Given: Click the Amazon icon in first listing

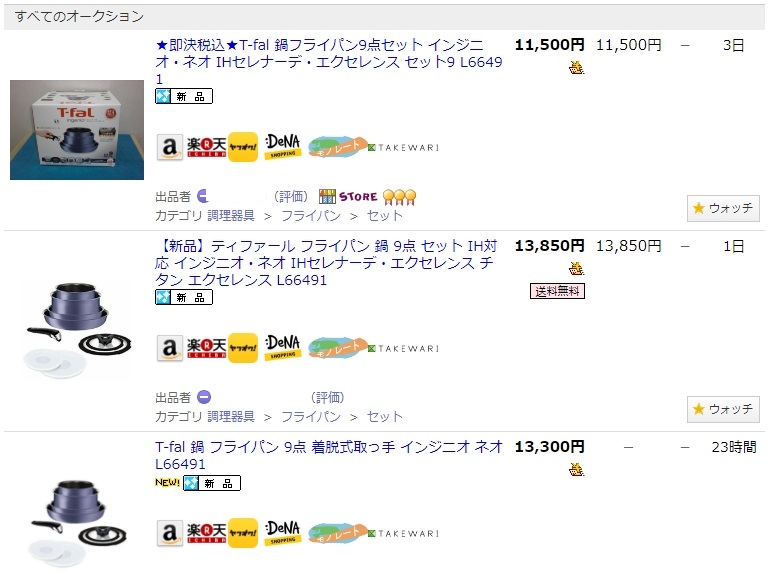Looking at the screenshot, I should (169, 146).
